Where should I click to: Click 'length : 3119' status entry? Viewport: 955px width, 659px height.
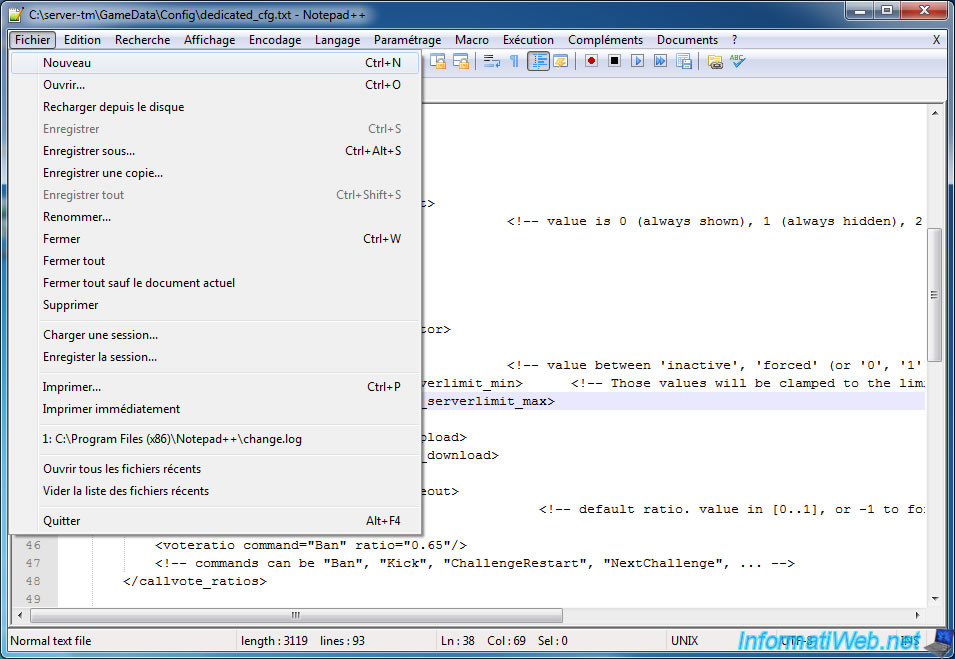coord(274,641)
